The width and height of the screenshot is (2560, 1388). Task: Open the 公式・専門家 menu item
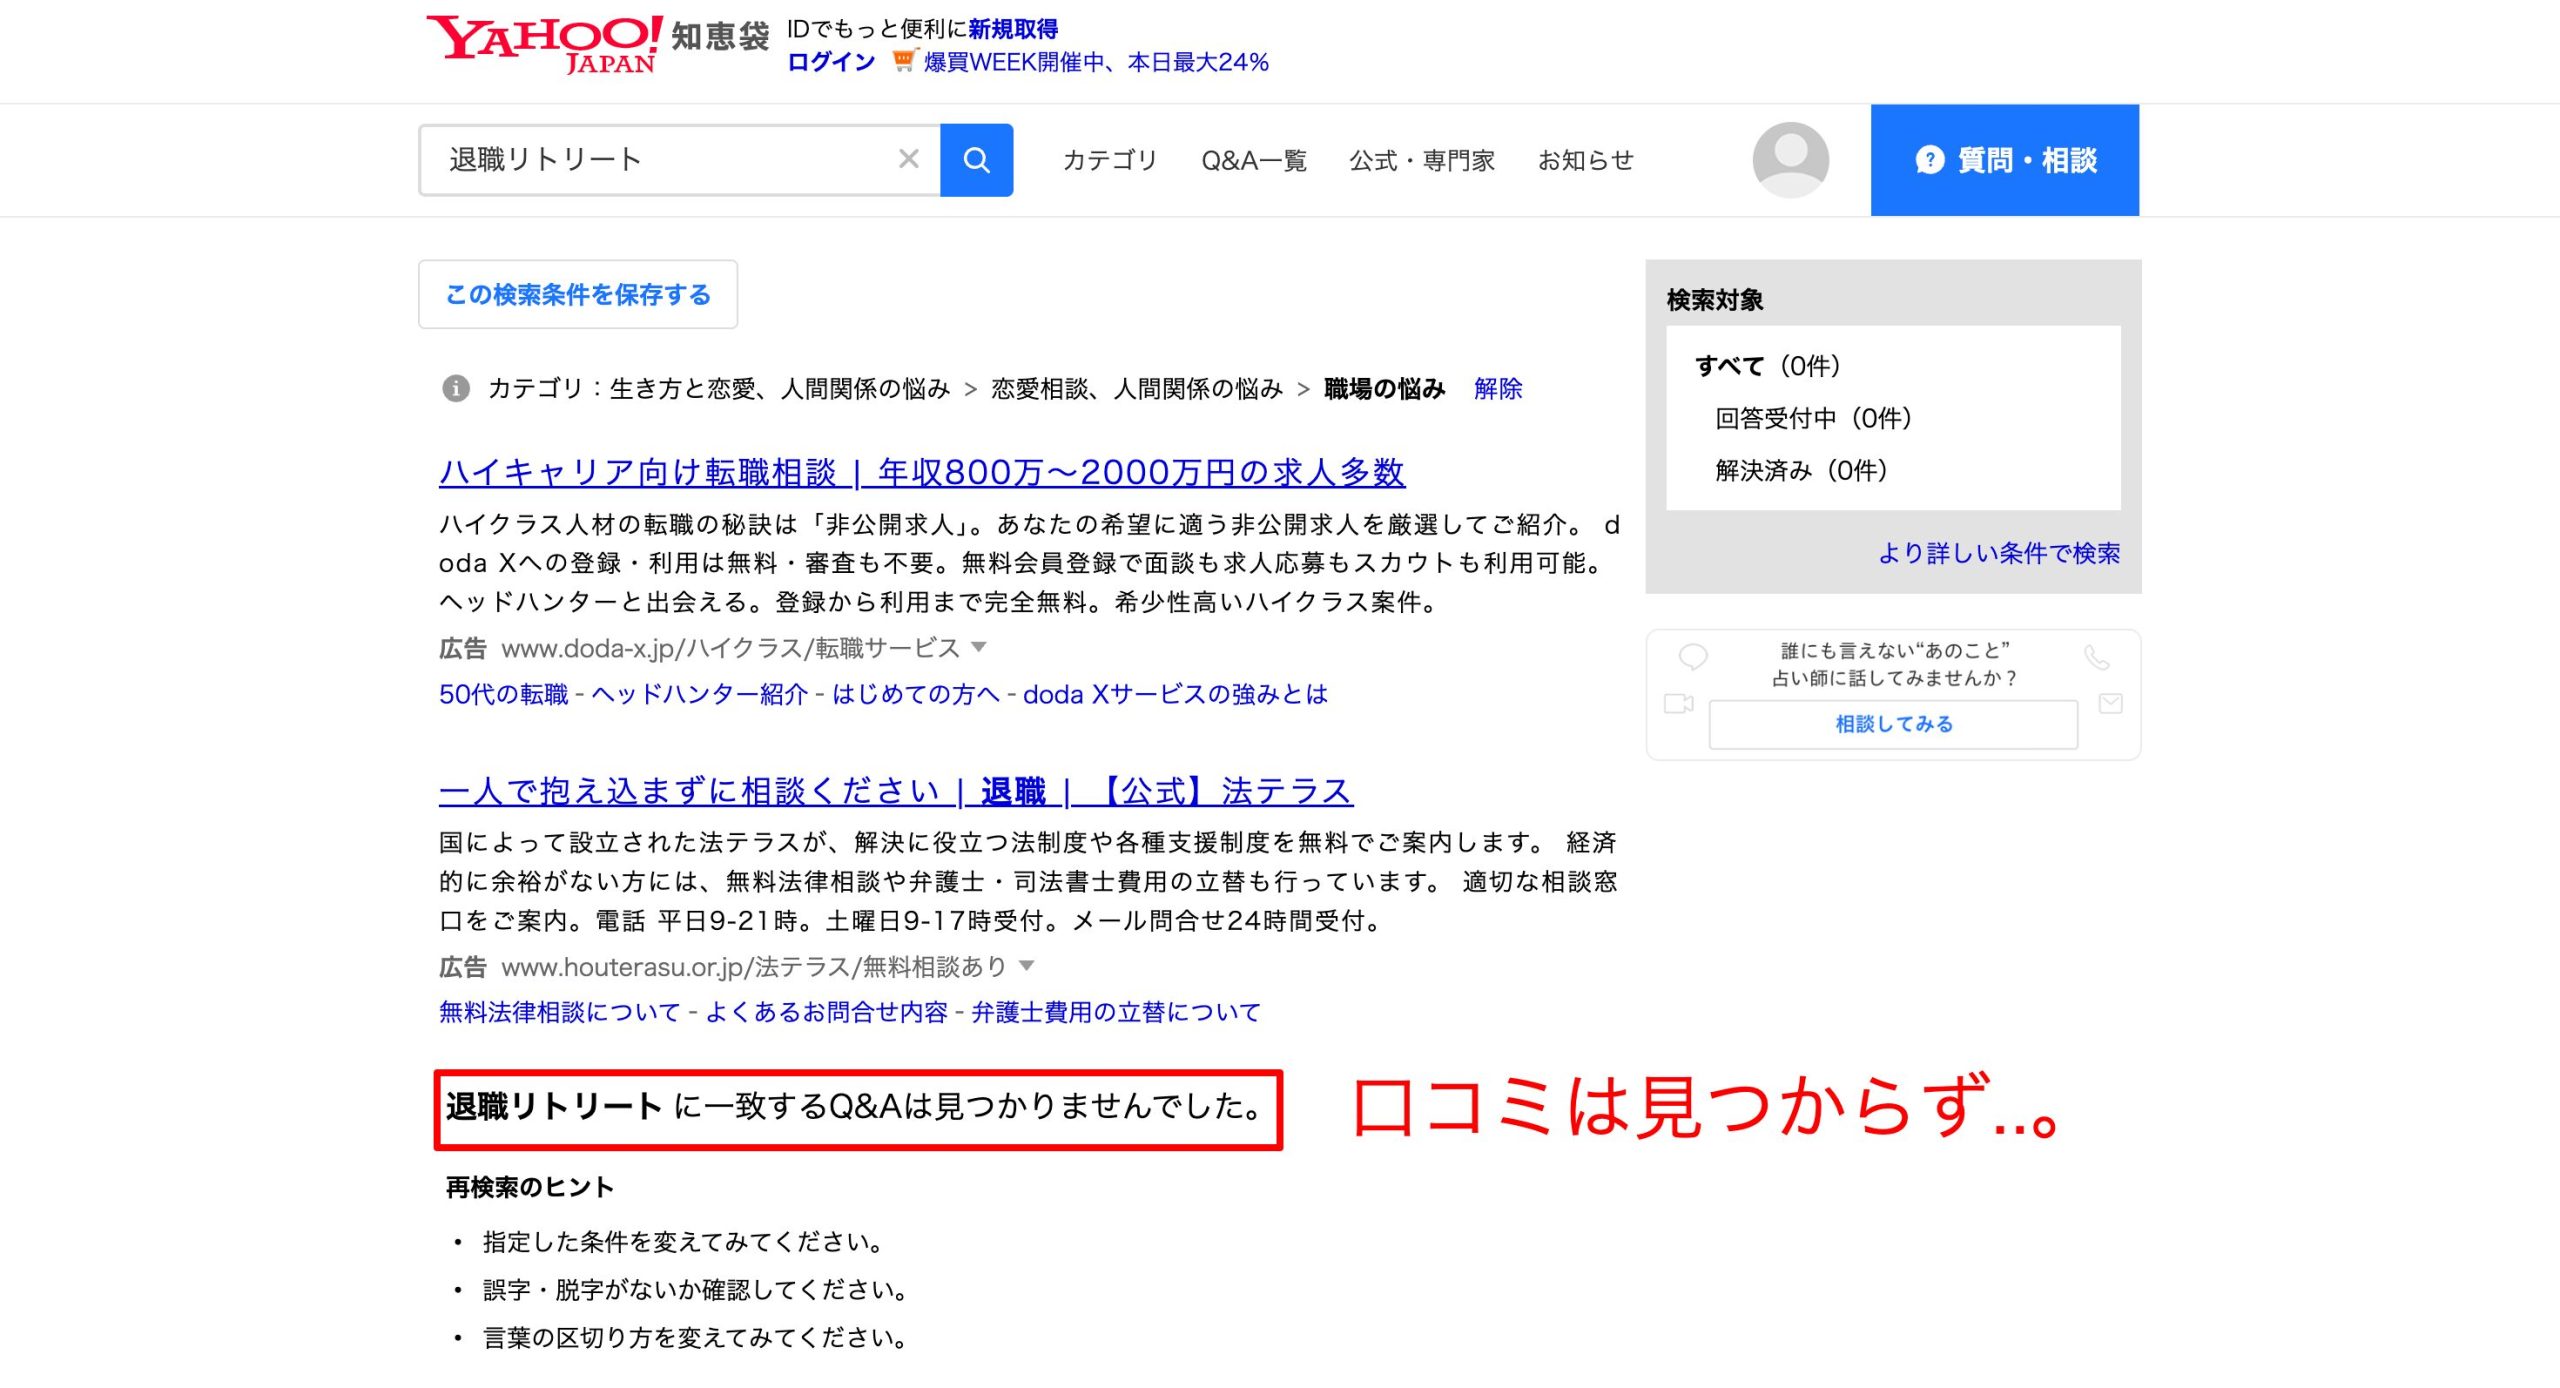[1421, 160]
